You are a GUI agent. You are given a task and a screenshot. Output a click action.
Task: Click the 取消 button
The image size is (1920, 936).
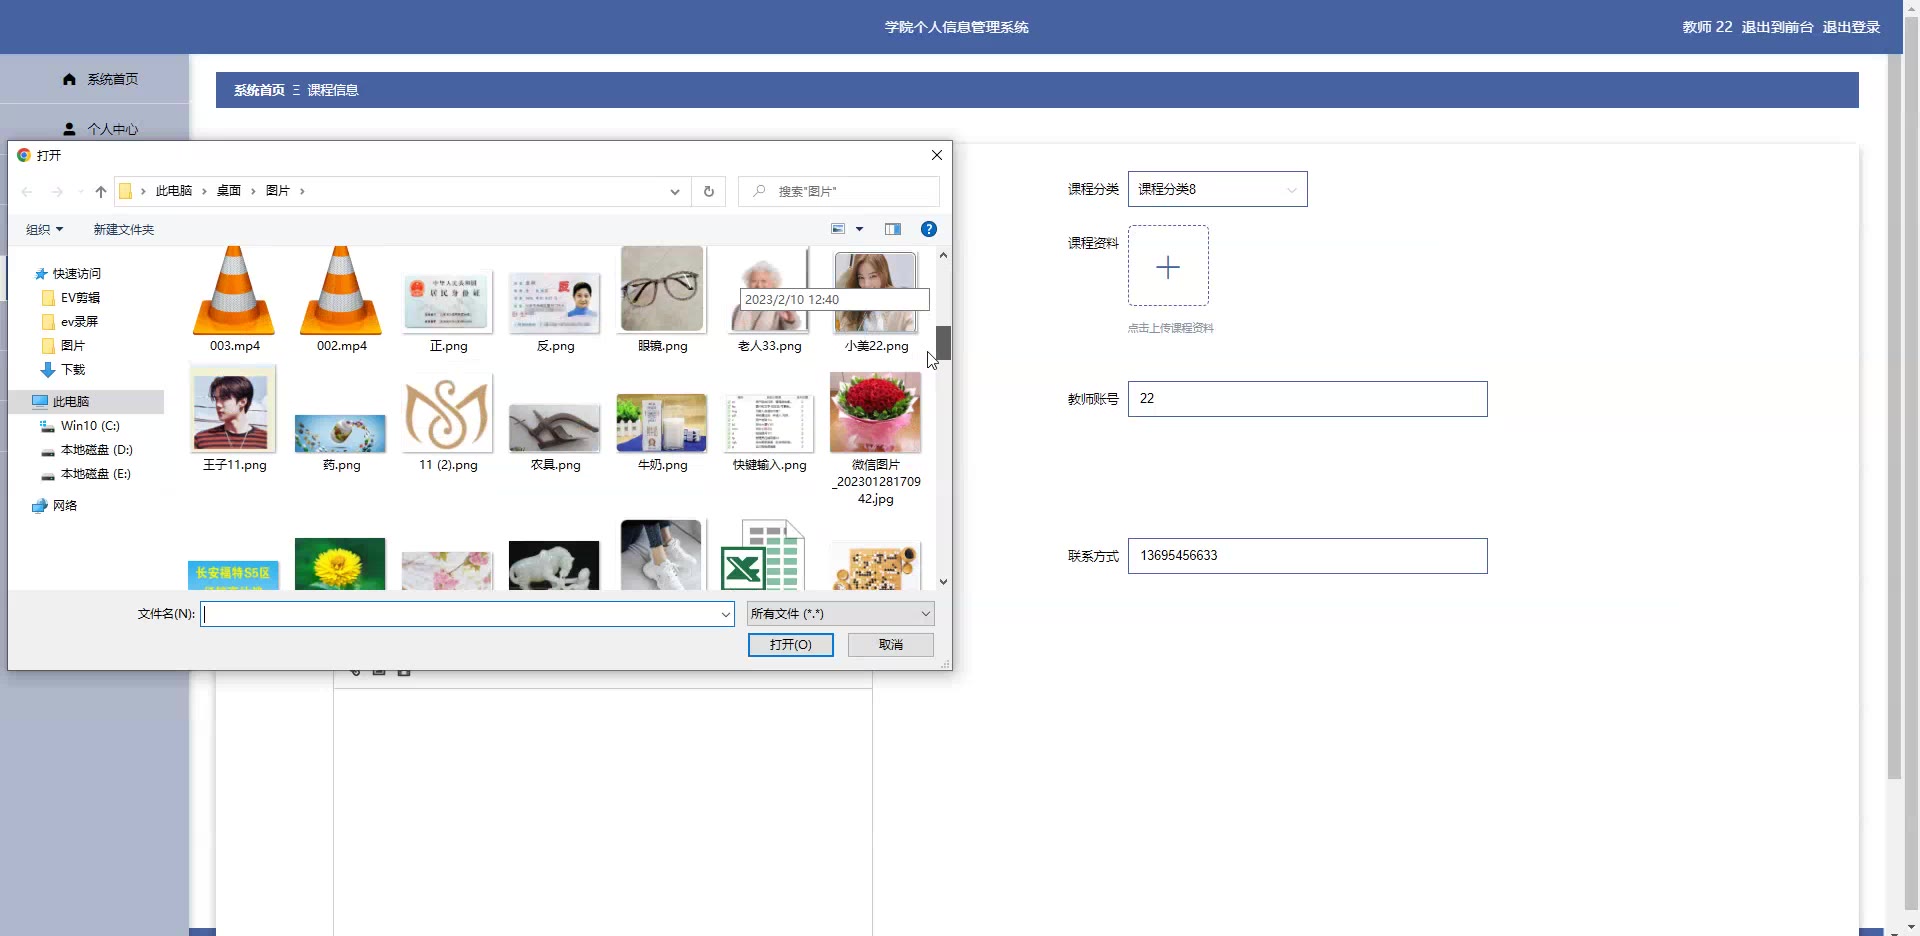pyautogui.click(x=890, y=645)
